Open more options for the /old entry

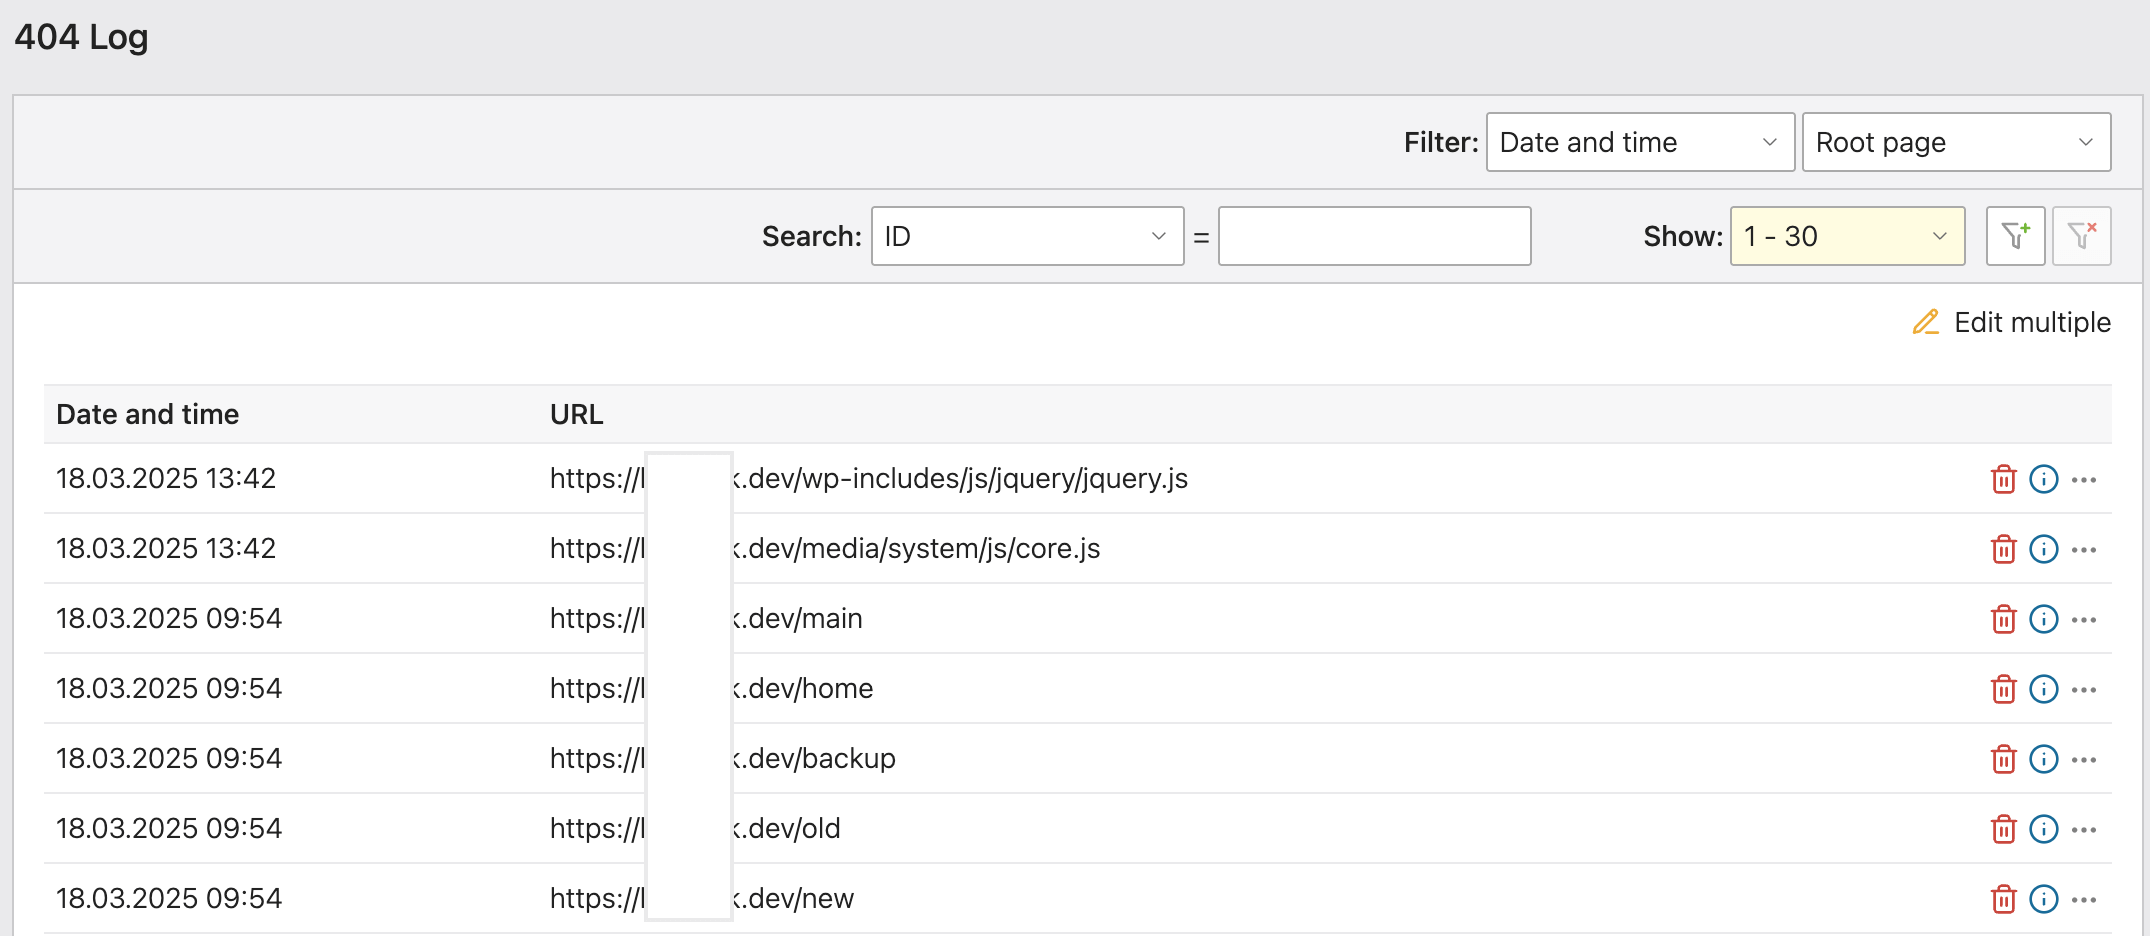point(2084,830)
